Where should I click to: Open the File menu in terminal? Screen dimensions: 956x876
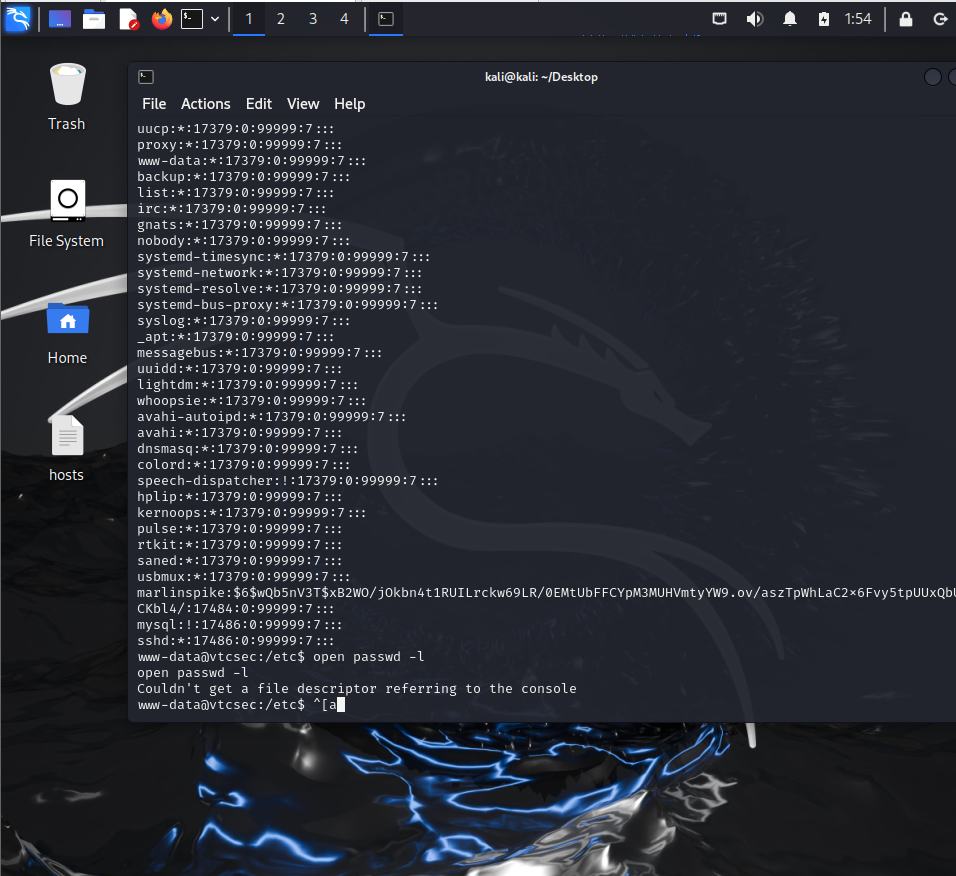(x=154, y=104)
